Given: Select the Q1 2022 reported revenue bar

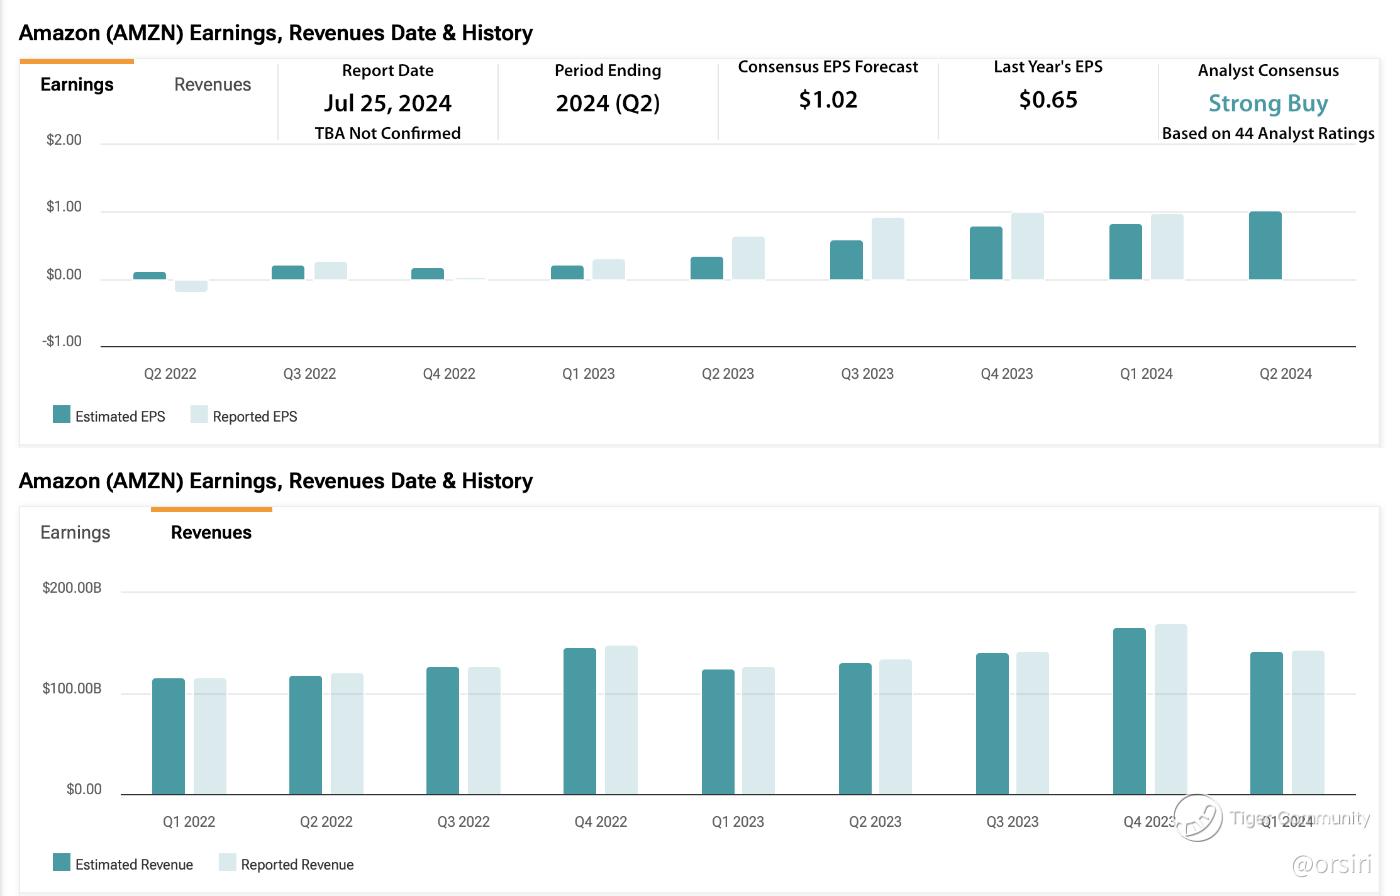Looking at the screenshot, I should coord(210,736).
